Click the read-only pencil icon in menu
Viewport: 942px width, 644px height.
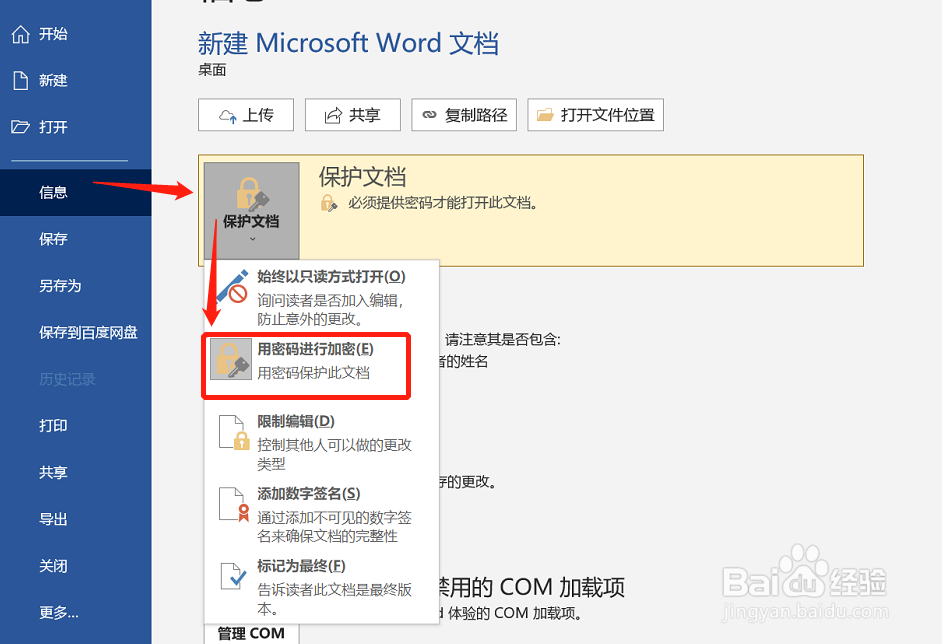click(232, 286)
